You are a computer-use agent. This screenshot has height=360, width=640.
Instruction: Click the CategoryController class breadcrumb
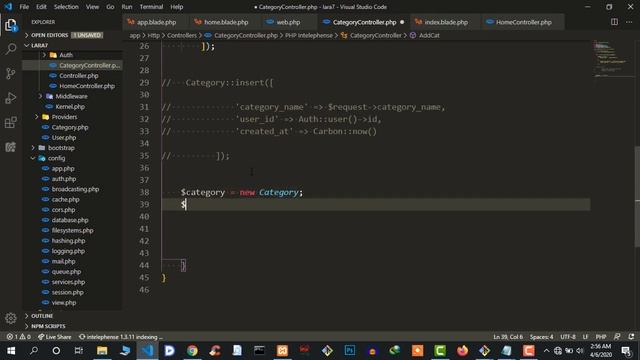[x=376, y=36]
